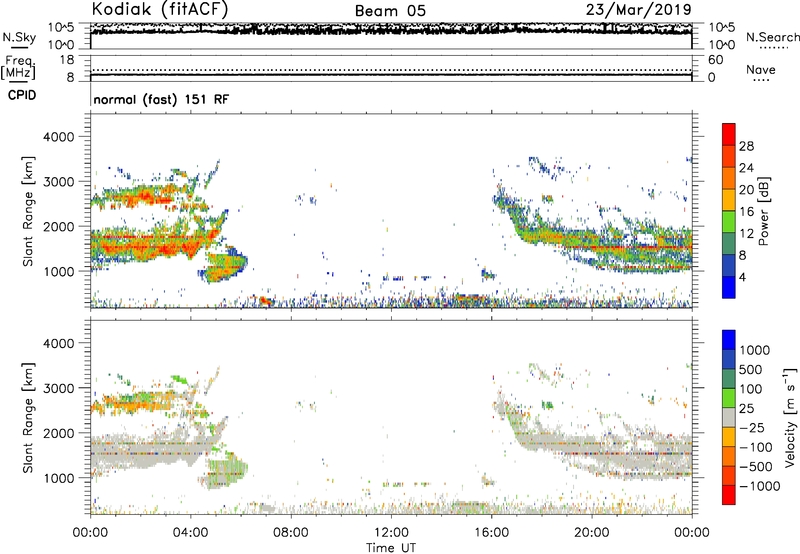Click the "Time UT" axis title
This screenshot has height=554, width=800.
click(391, 548)
